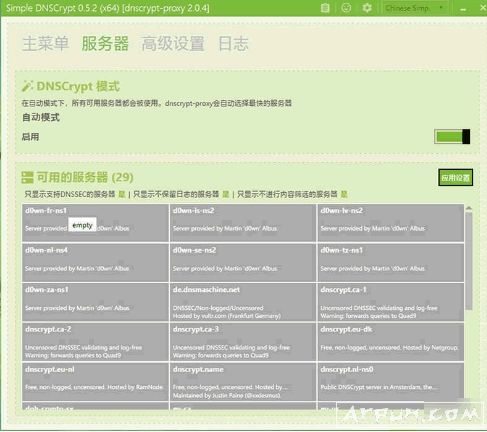This screenshot has width=487, height=432.
Task: Toggle 只显示支持DNSSEC的服务器 filter
Action: pos(122,194)
